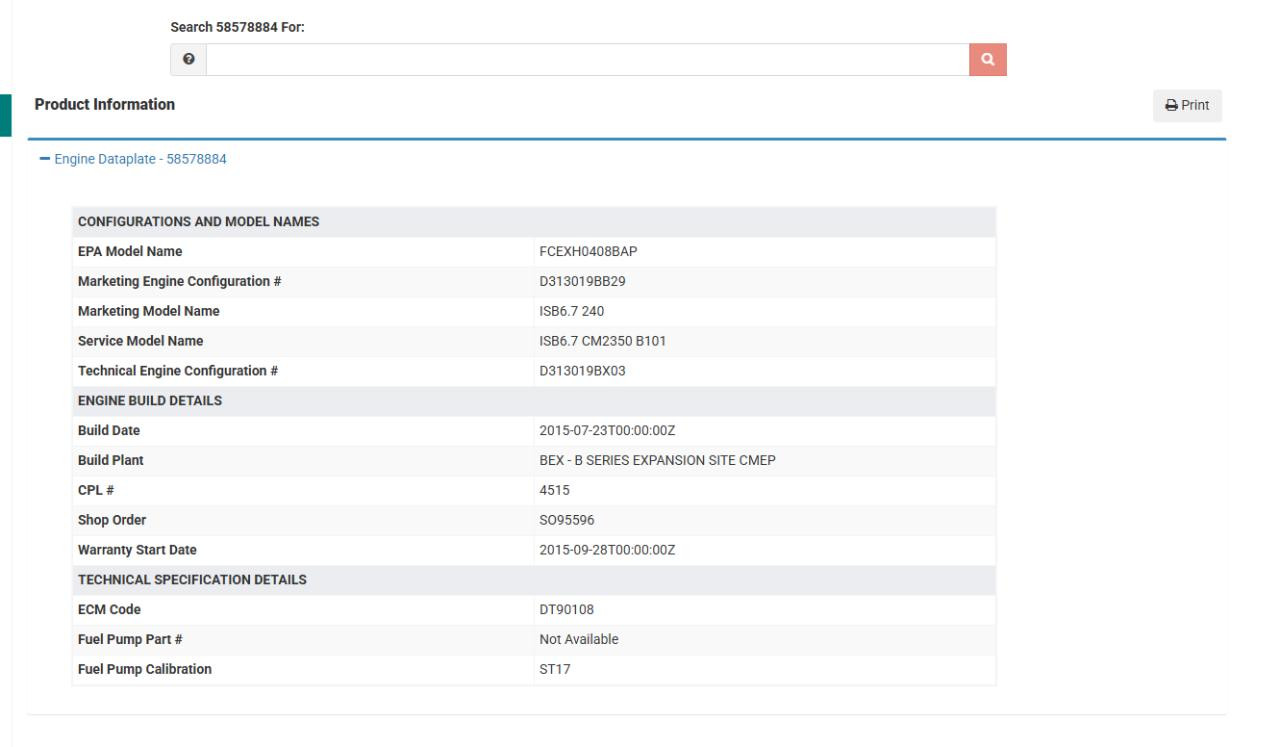This screenshot has height=747, width=1280.
Task: Click the ENGINE BUILD DETAILS header
Action: [150, 401]
